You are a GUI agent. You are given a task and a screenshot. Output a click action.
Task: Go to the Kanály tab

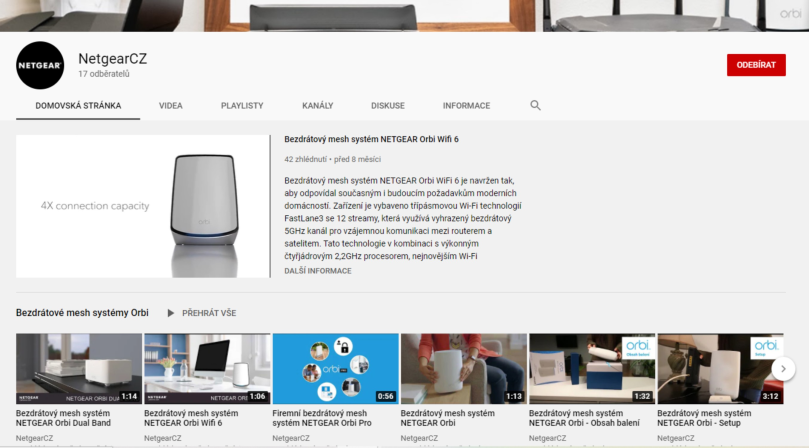point(317,105)
